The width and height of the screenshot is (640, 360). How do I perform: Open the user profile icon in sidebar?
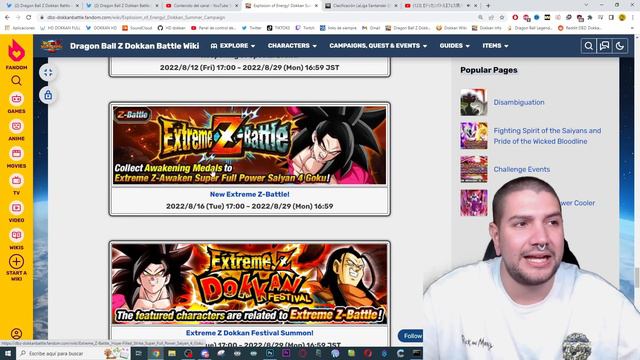click(x=16, y=333)
